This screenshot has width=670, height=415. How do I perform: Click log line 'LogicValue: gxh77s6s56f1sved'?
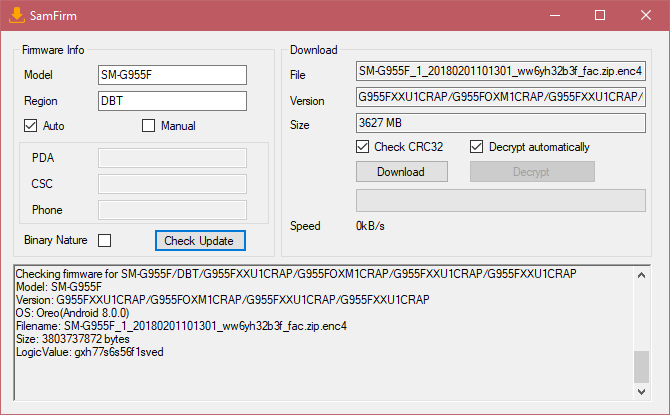(x=90, y=352)
